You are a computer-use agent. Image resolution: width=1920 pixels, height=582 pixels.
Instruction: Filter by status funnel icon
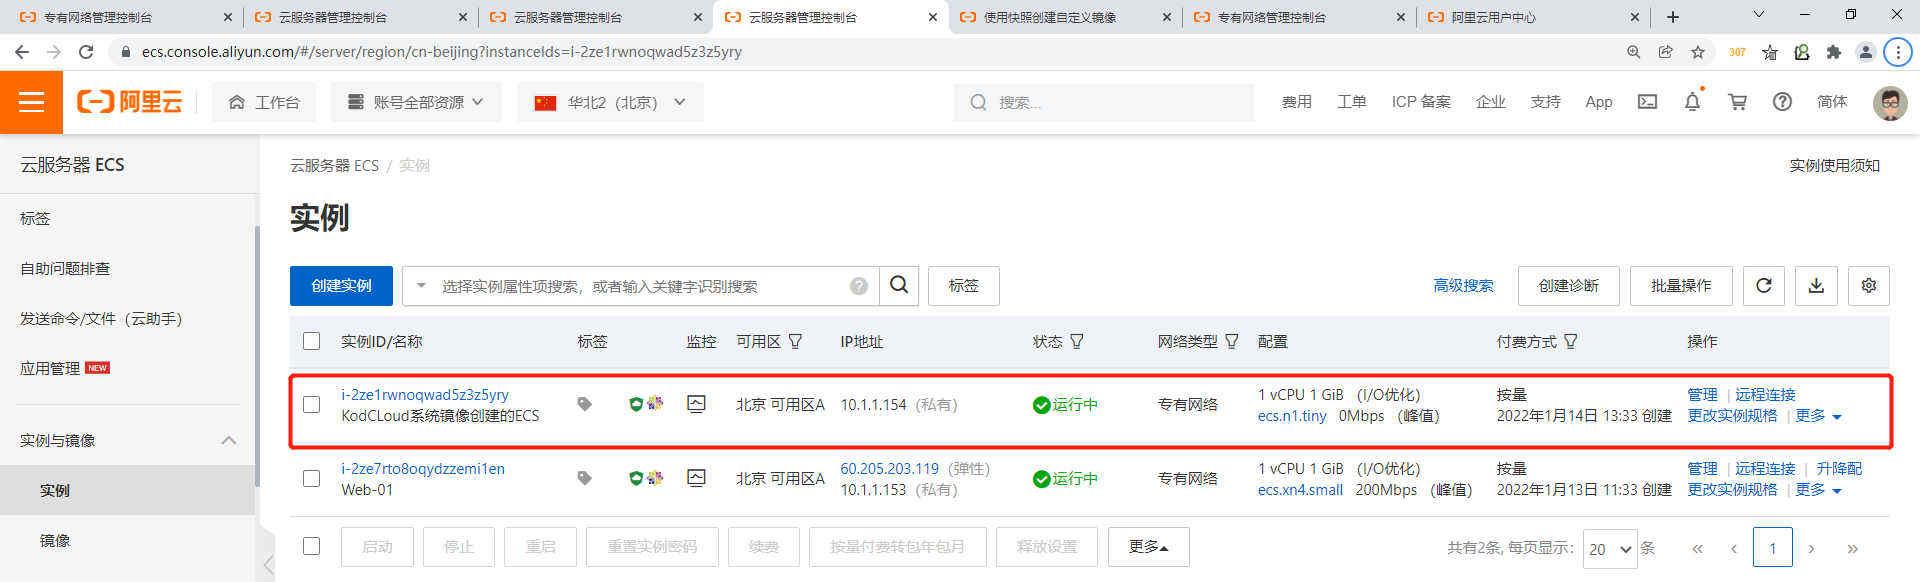coord(1077,342)
